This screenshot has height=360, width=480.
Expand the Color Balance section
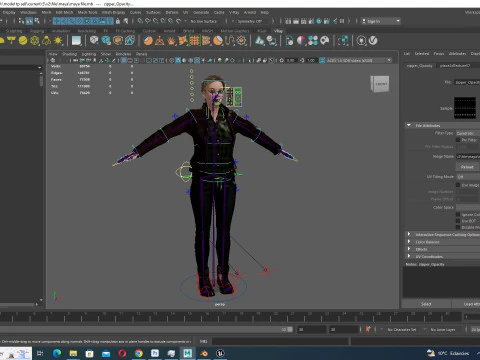tap(409, 242)
